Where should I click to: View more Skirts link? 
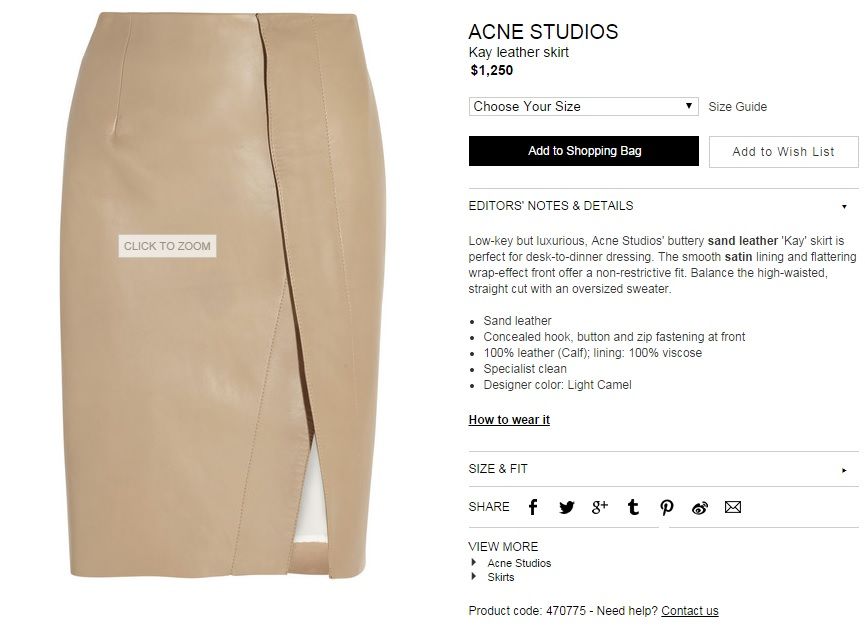500,577
